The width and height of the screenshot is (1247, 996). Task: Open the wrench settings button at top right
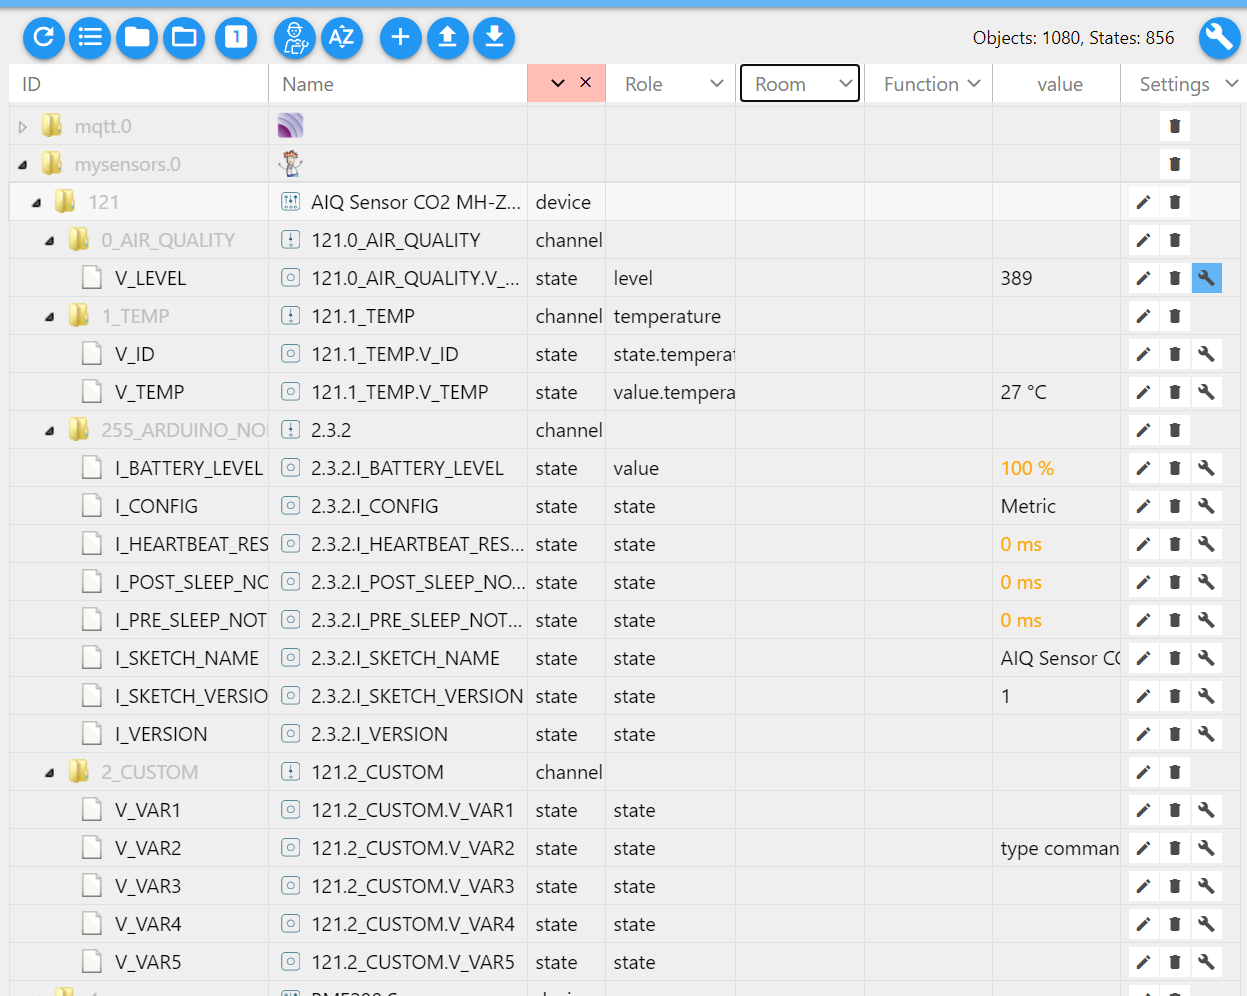(1218, 38)
